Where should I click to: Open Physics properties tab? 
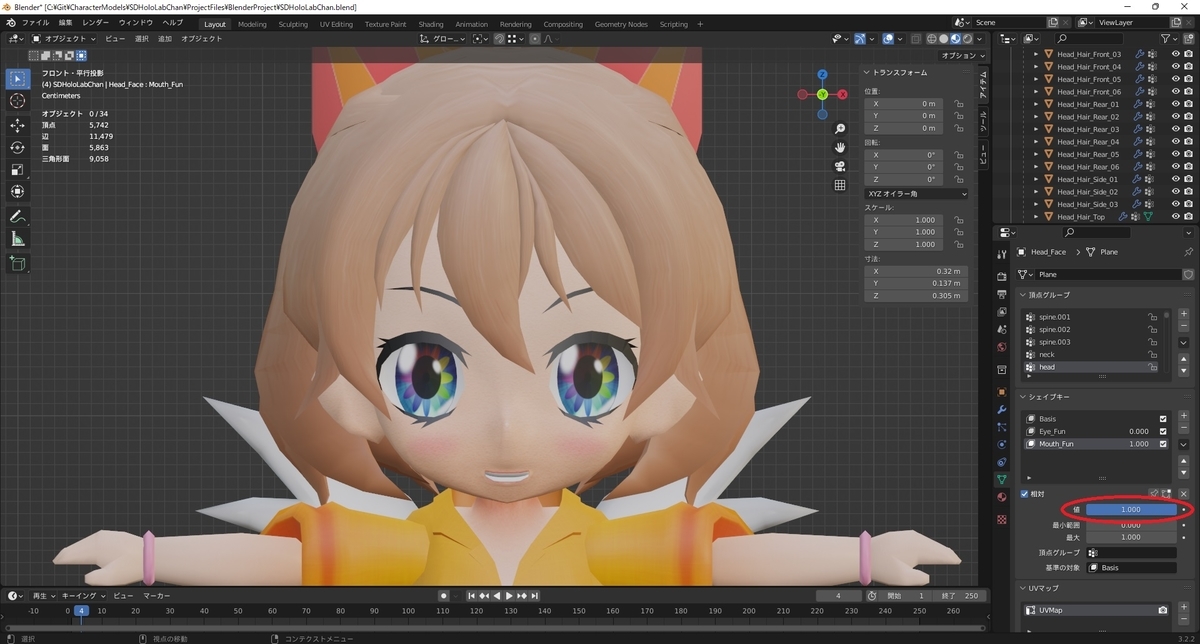coord(1002,444)
